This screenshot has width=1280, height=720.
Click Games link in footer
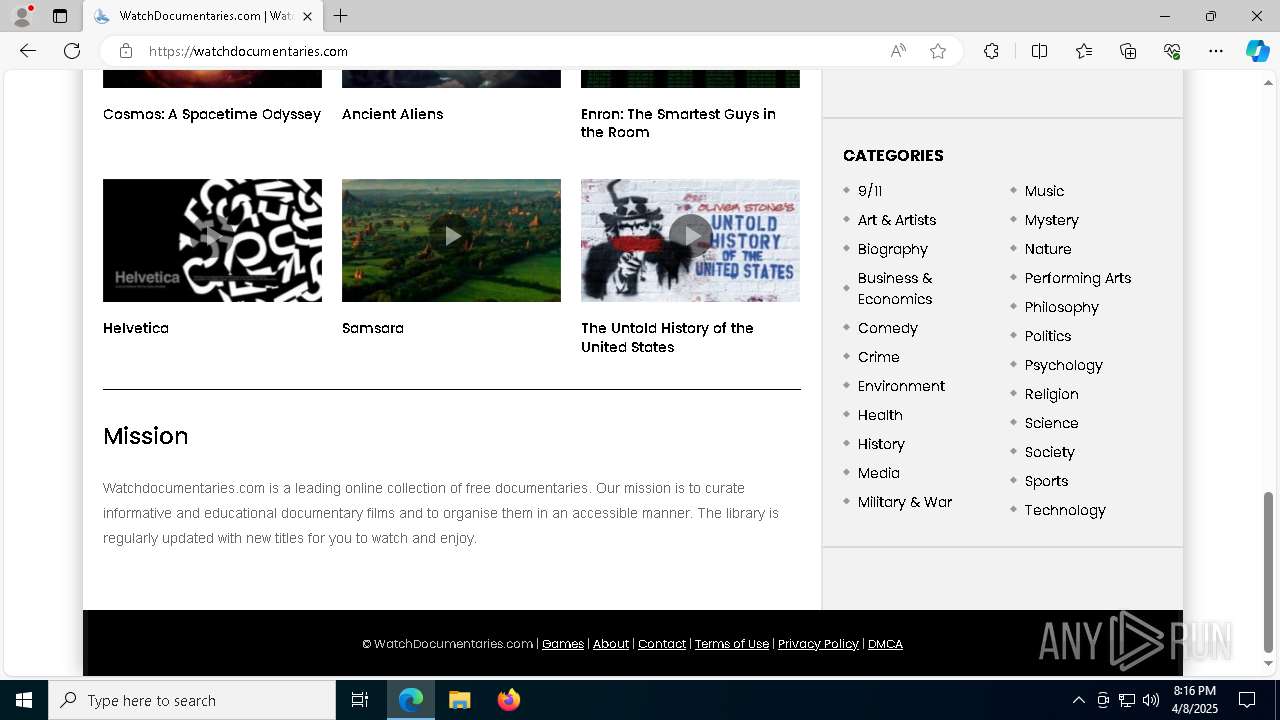pos(563,644)
